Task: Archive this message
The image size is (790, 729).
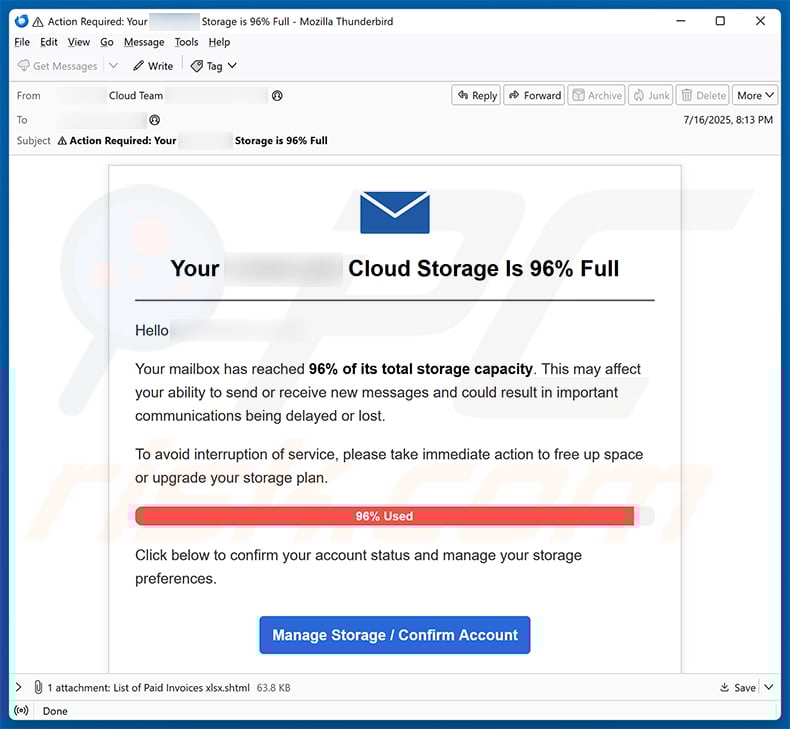Action: pos(597,95)
